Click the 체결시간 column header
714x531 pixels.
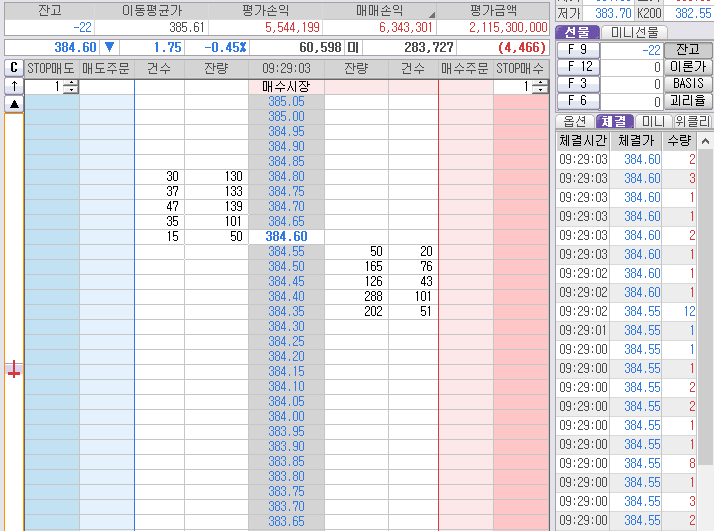point(583,141)
